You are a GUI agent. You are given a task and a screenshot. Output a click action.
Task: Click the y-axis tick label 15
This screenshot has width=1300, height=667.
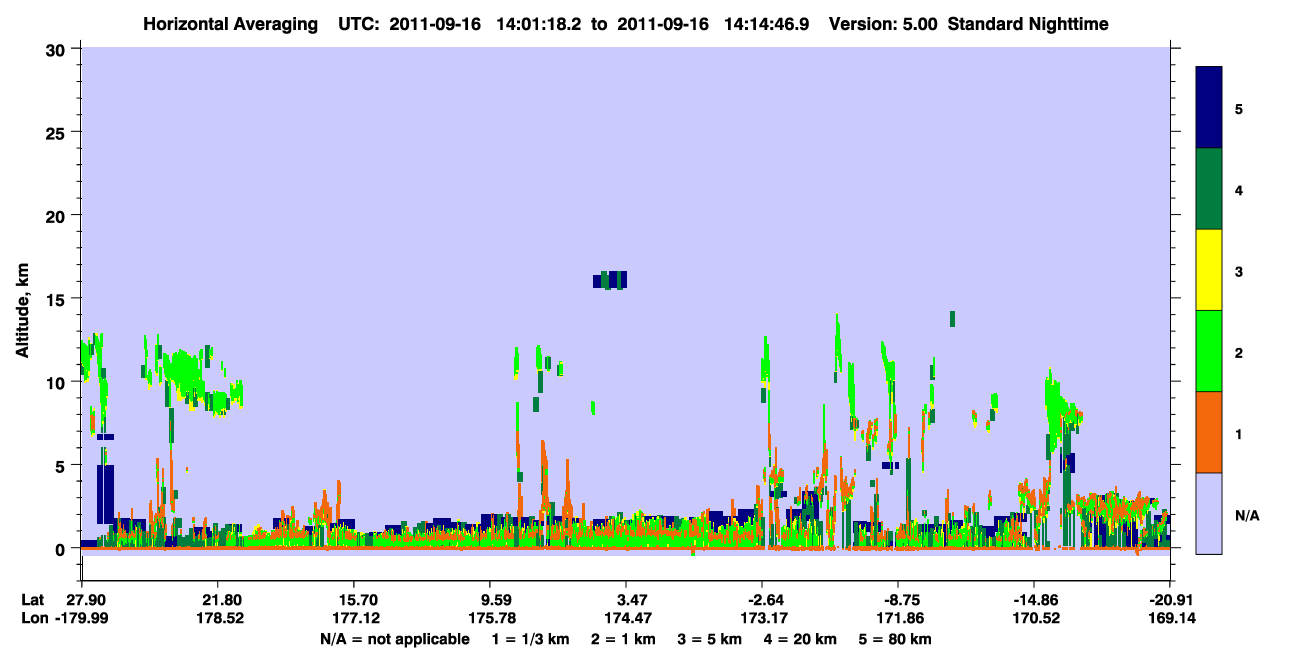pos(58,299)
